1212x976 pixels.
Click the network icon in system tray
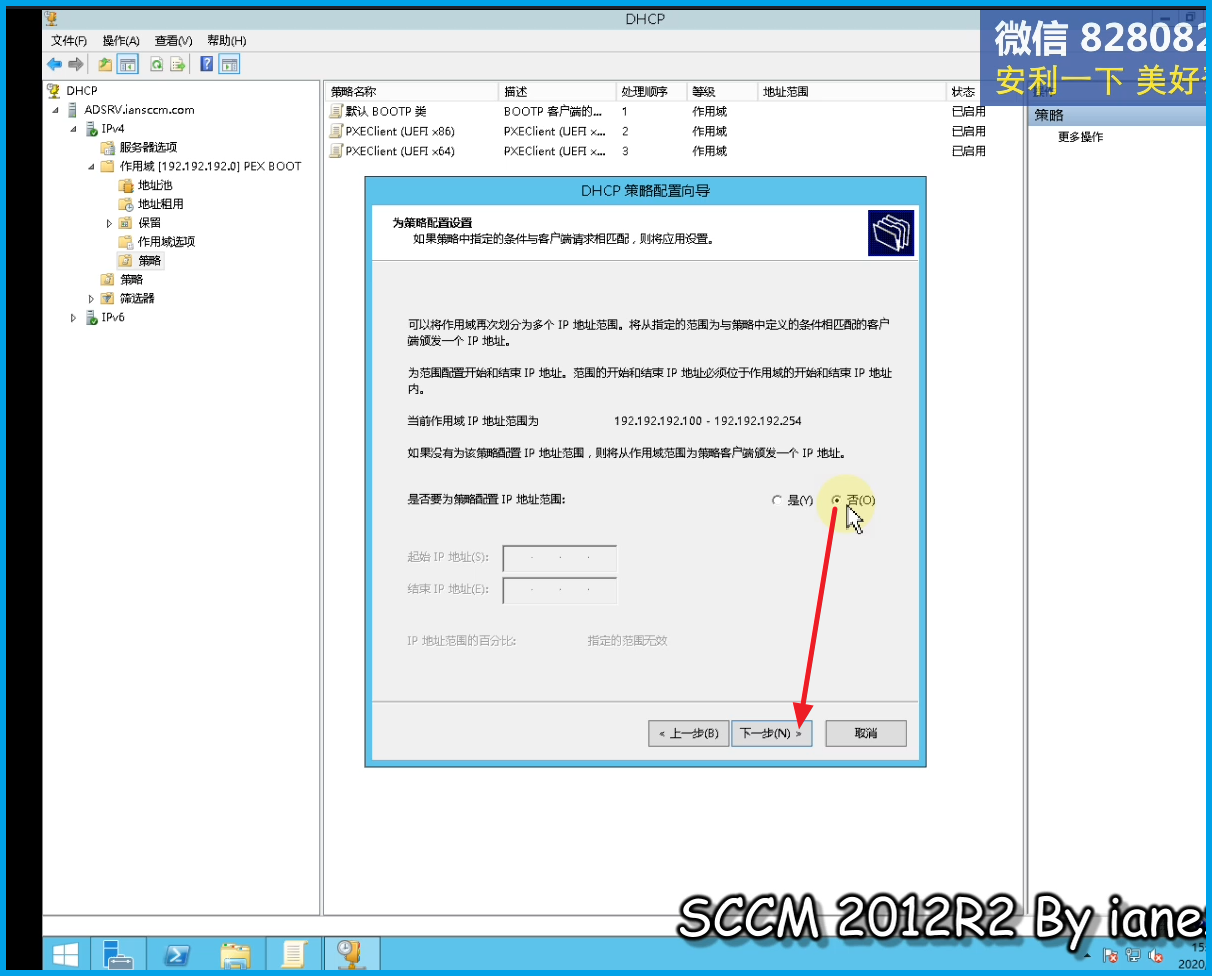pyautogui.click(x=1133, y=956)
